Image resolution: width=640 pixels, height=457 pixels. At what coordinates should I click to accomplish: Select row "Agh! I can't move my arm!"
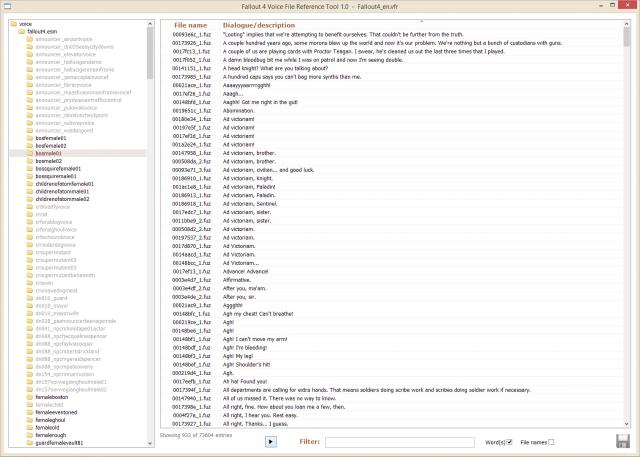tap(392, 339)
